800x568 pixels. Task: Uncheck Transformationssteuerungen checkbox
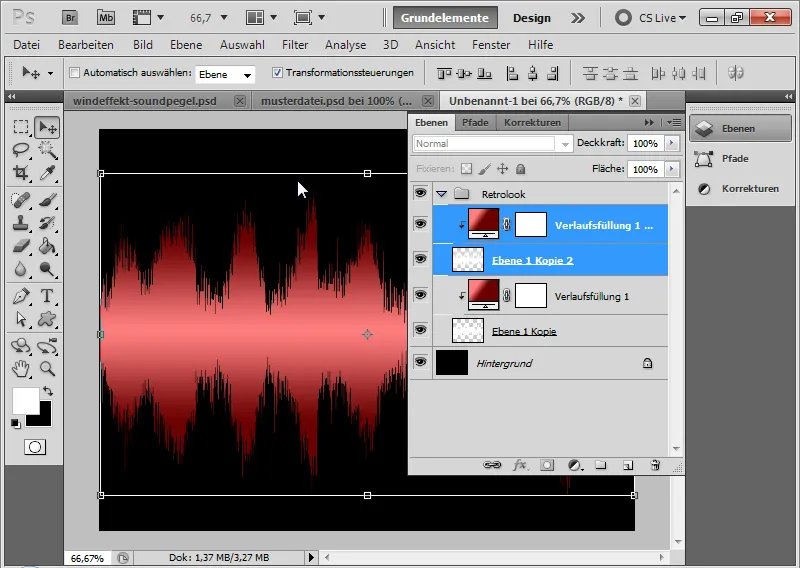coord(277,72)
